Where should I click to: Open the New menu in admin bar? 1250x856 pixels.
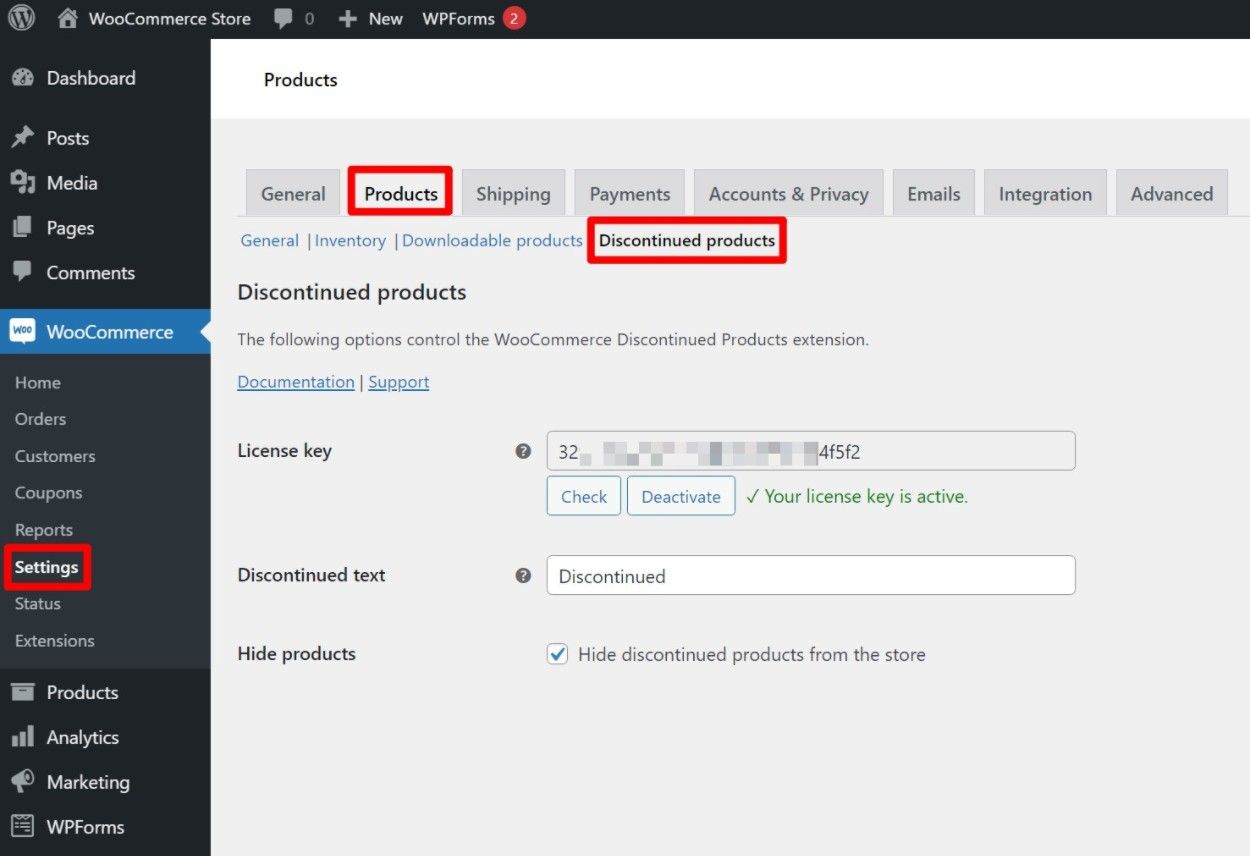[386, 19]
